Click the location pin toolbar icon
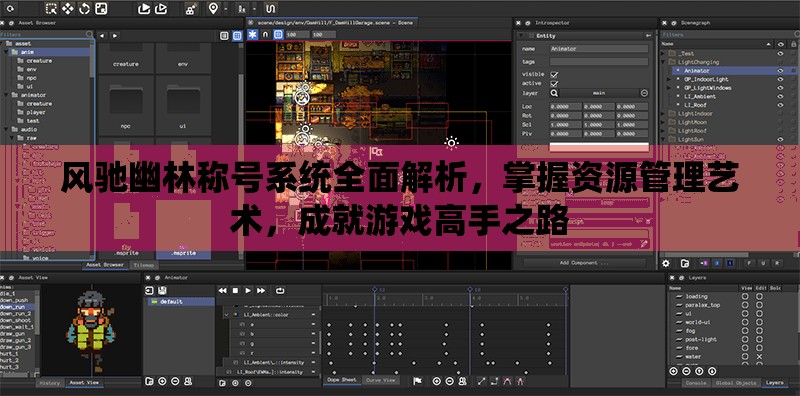800x396 pixels. tap(213, 8)
